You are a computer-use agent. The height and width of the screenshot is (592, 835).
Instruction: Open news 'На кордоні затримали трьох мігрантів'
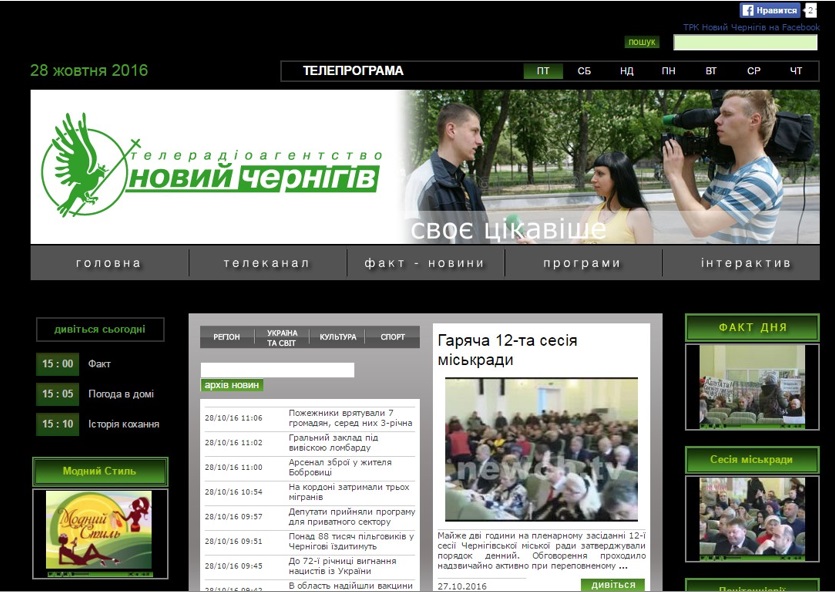pyautogui.click(x=349, y=492)
